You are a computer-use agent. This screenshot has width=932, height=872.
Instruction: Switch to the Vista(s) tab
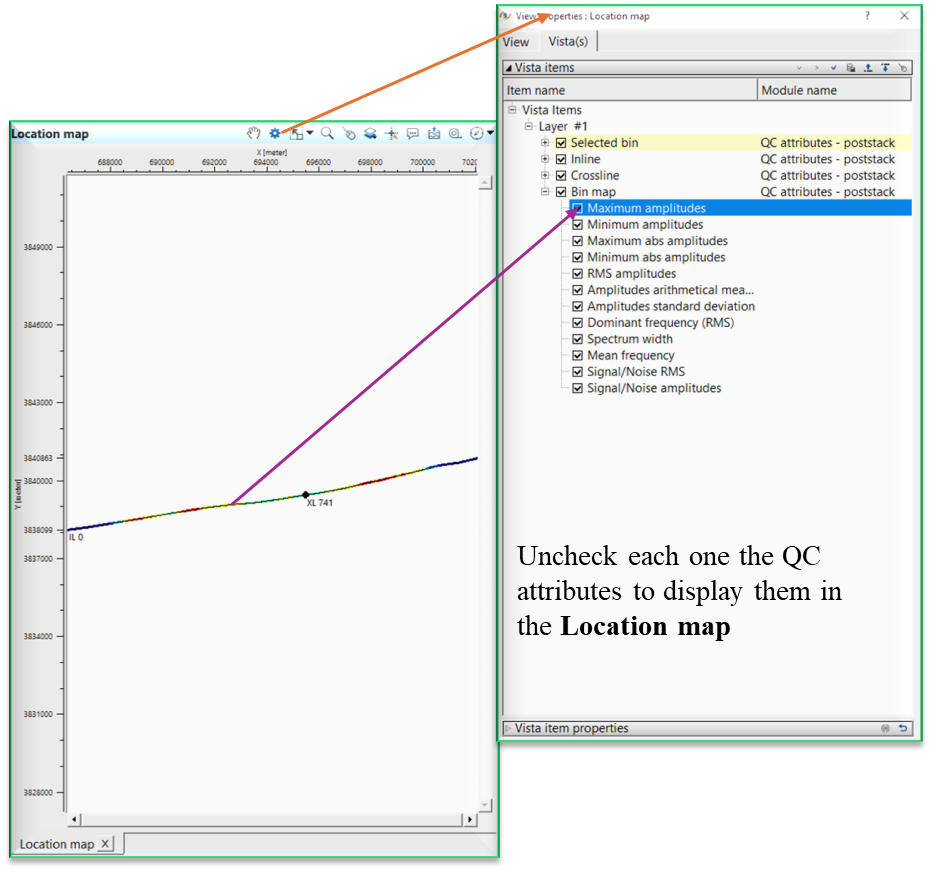click(x=568, y=41)
